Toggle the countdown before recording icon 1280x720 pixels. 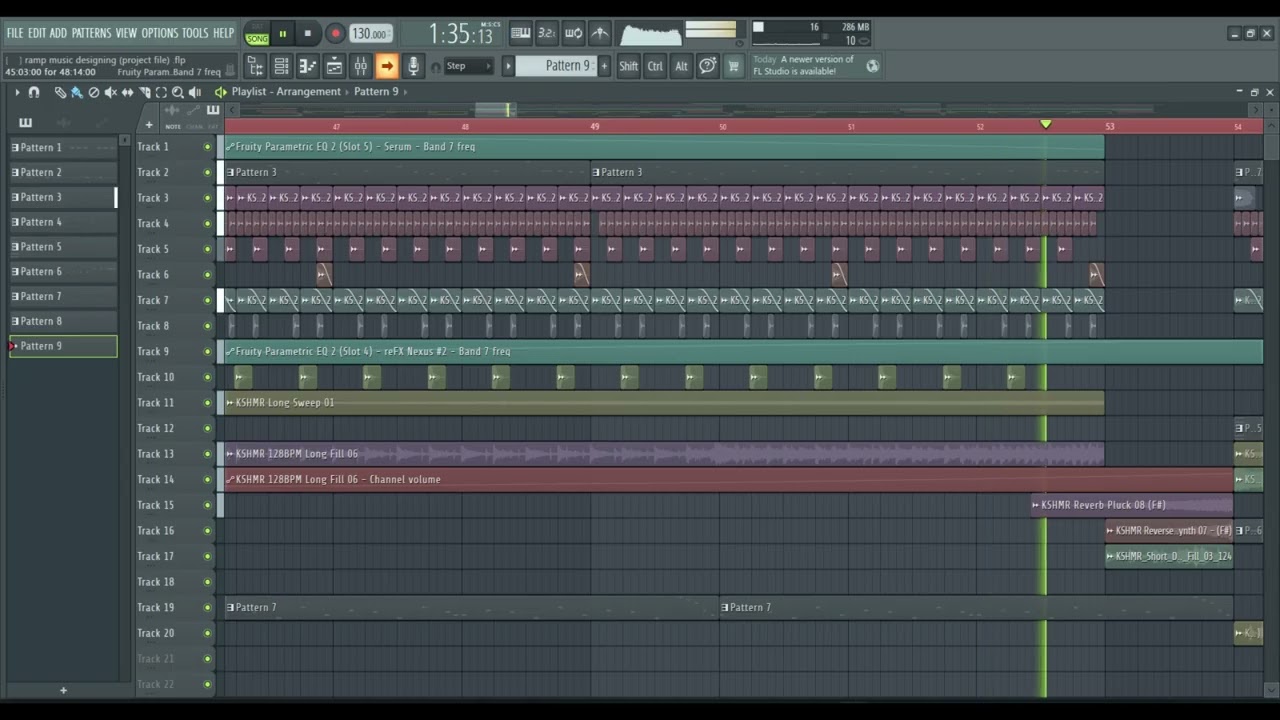(x=547, y=33)
